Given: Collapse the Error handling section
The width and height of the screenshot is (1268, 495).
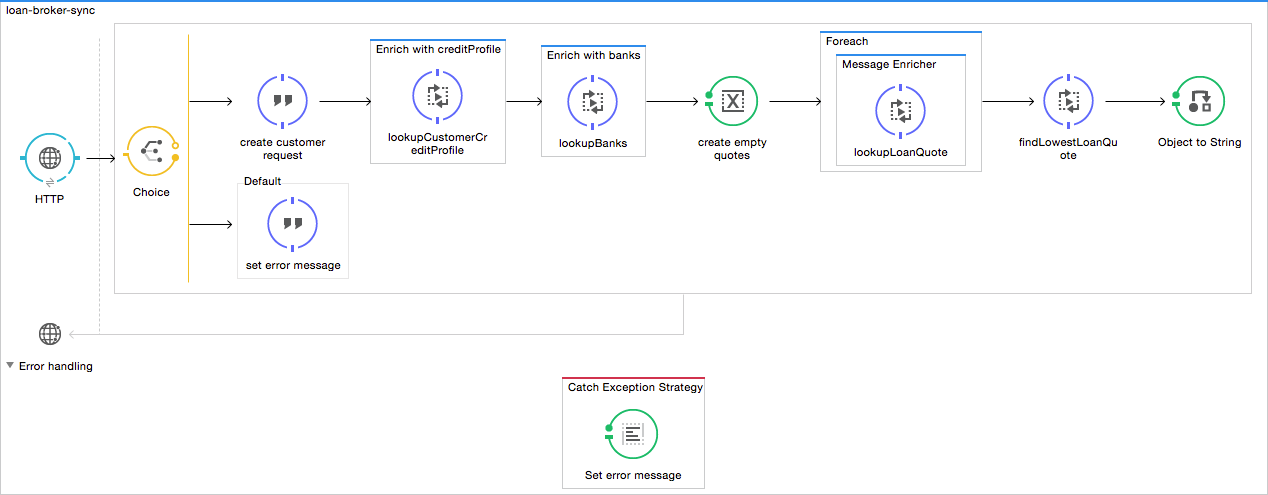Looking at the screenshot, I should [10, 366].
